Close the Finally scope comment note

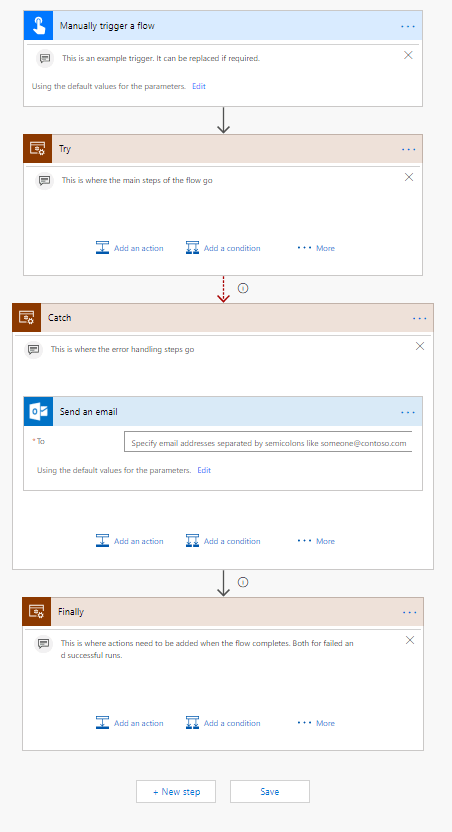(410, 640)
